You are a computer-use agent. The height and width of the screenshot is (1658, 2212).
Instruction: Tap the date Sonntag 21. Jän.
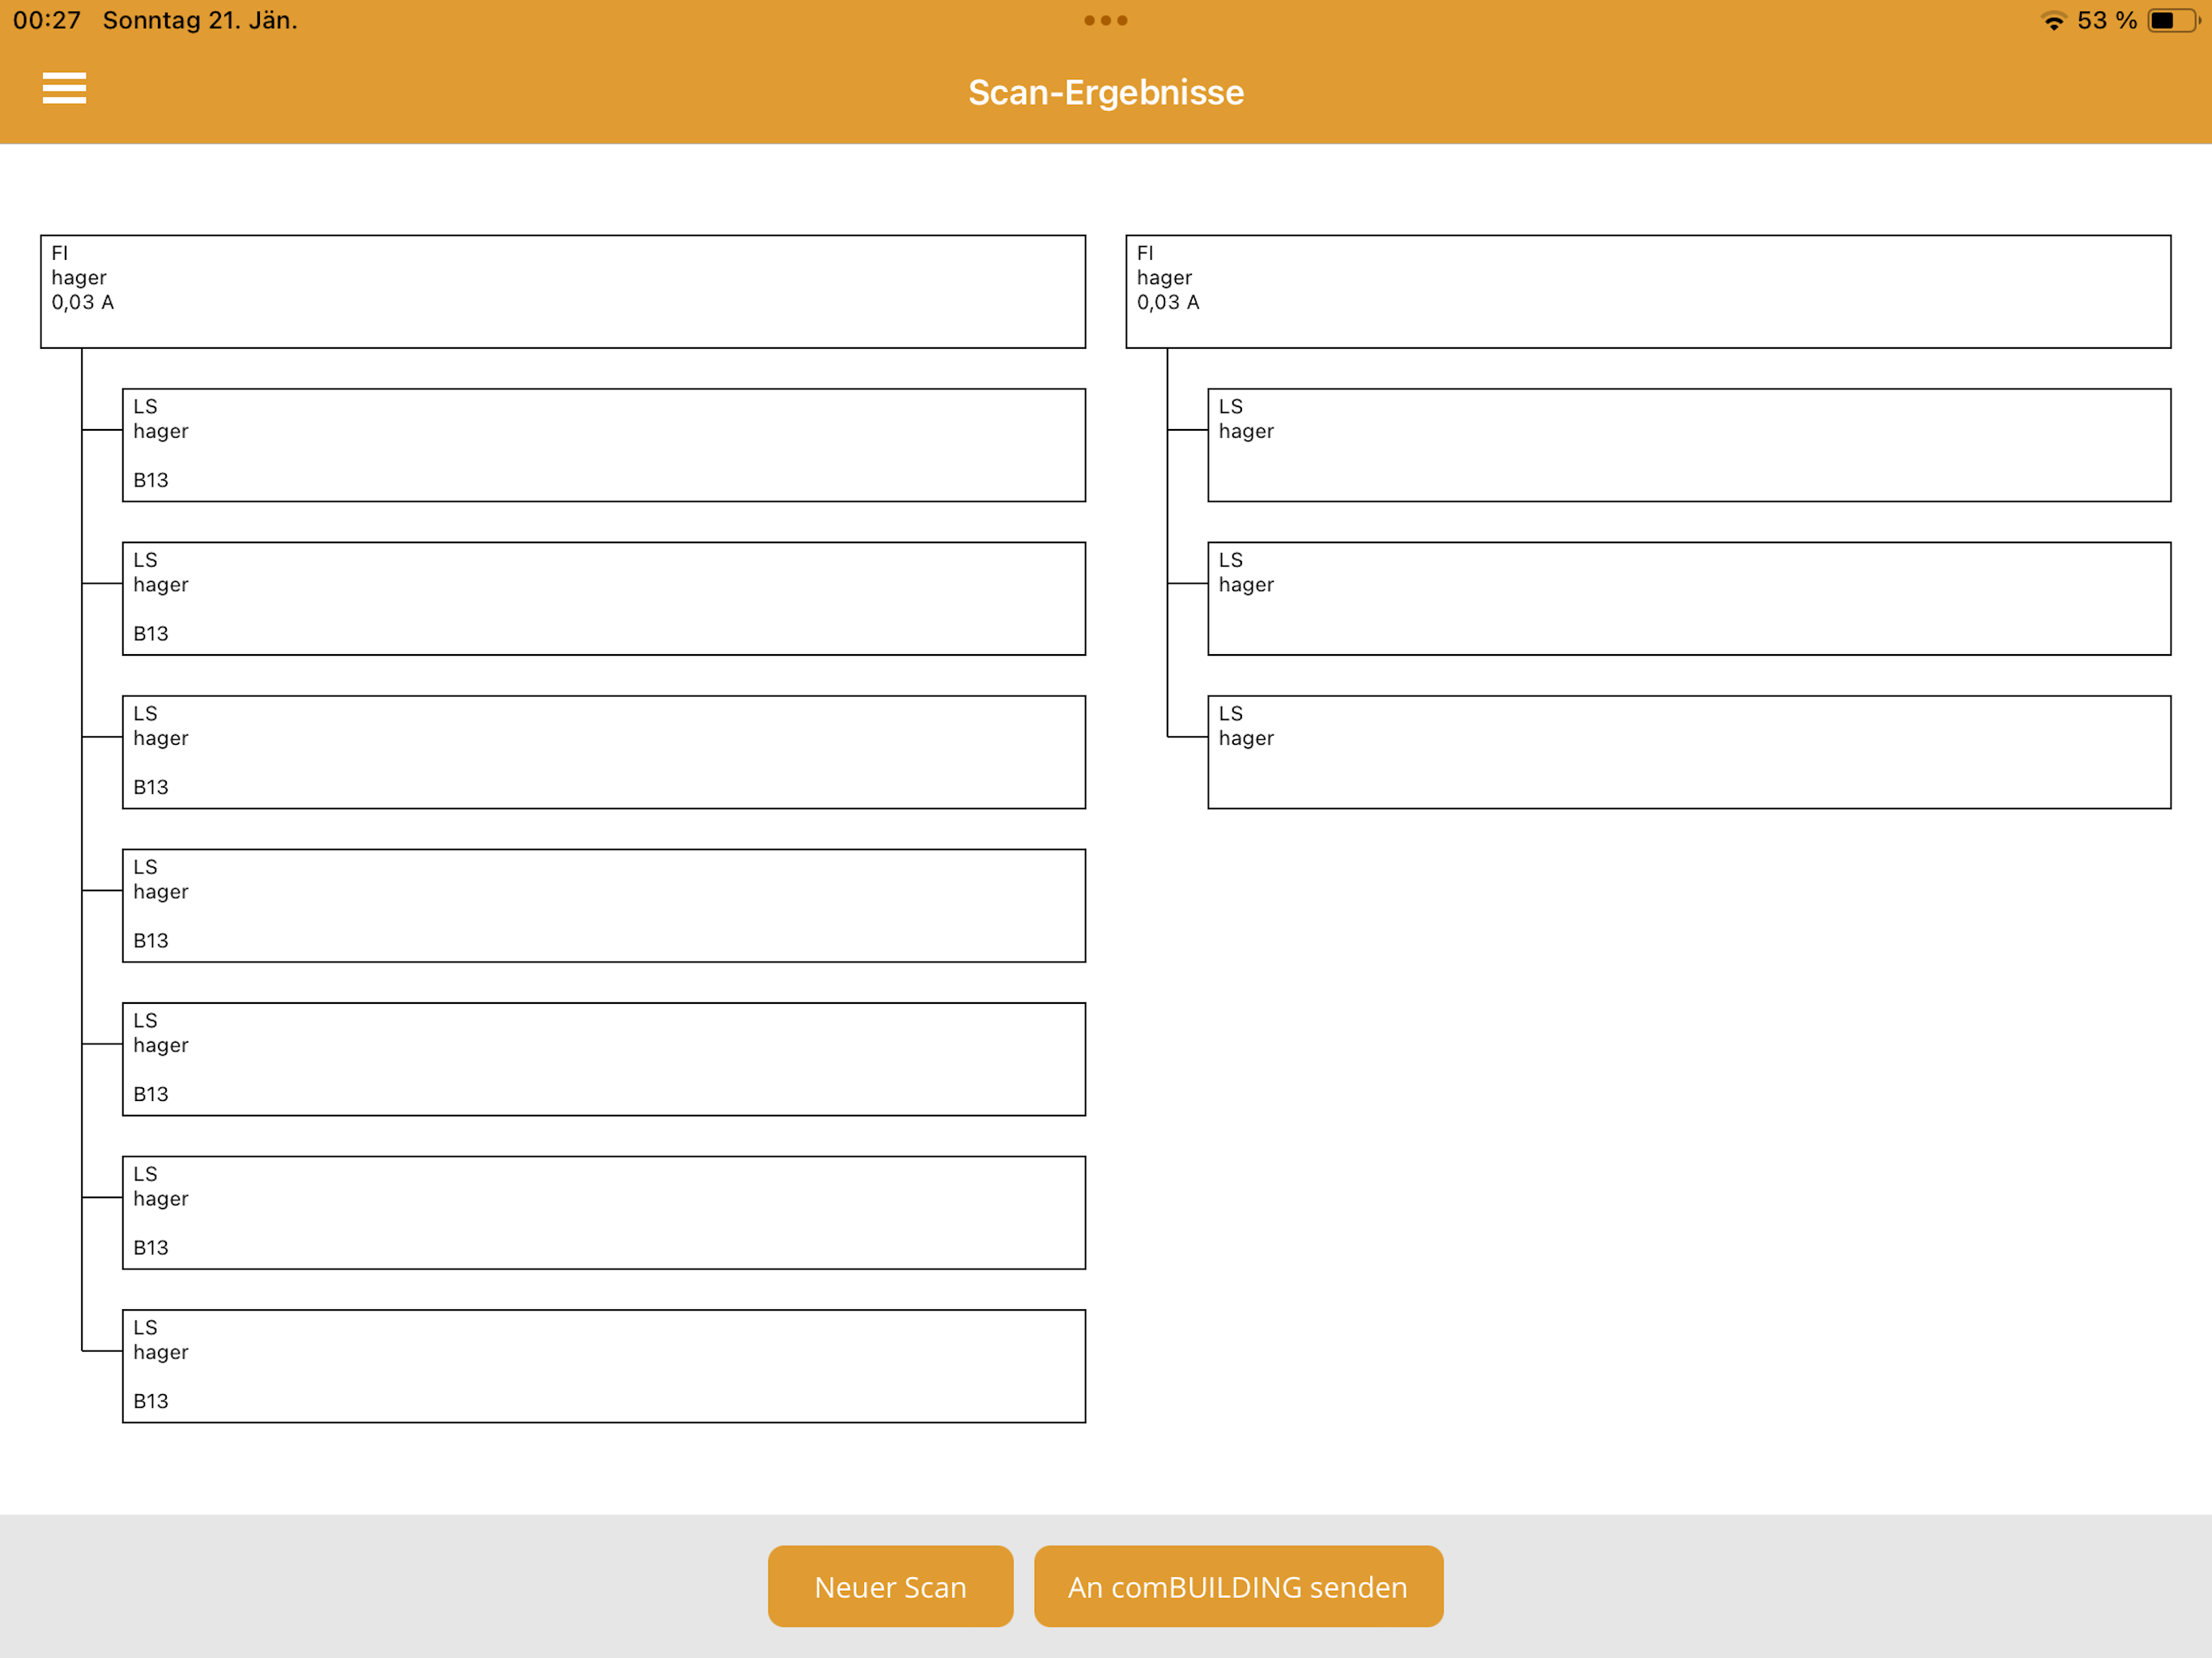(200, 21)
